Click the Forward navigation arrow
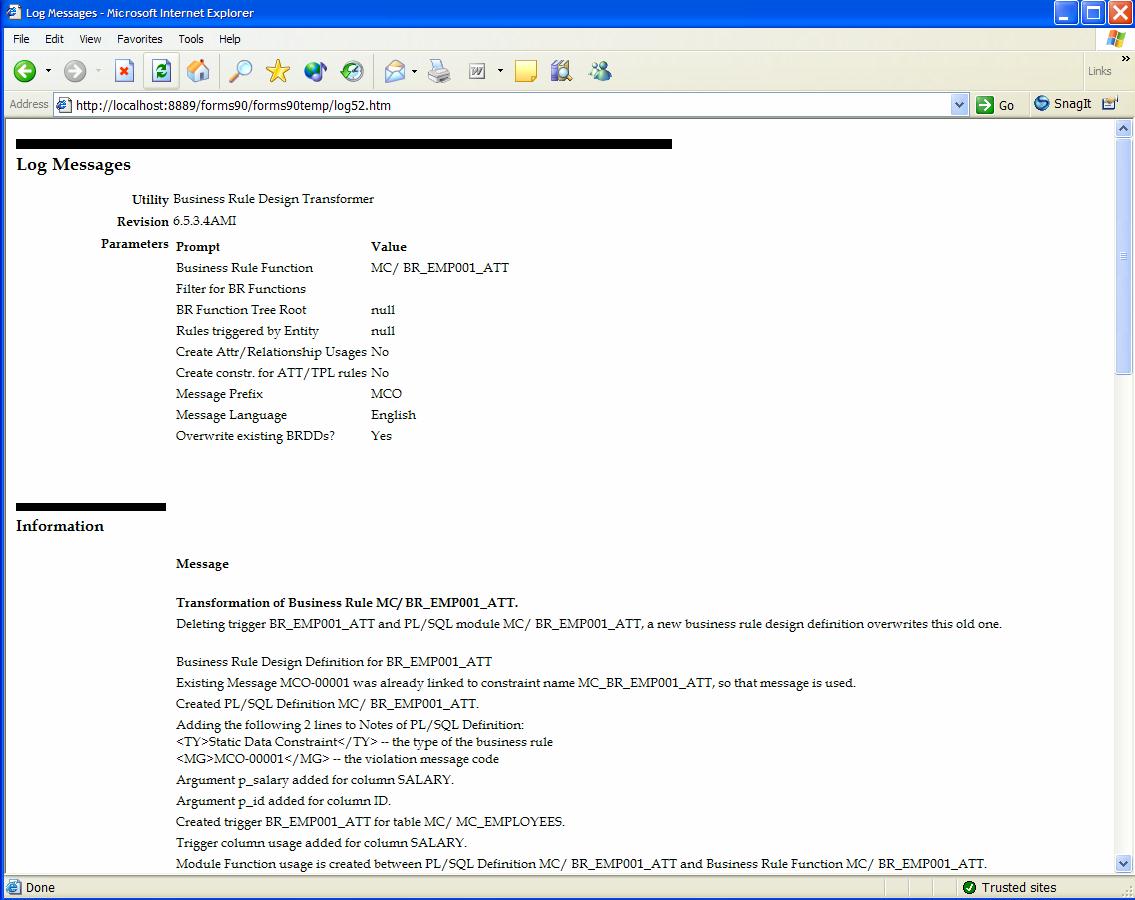This screenshot has width=1135, height=900. 75,71
